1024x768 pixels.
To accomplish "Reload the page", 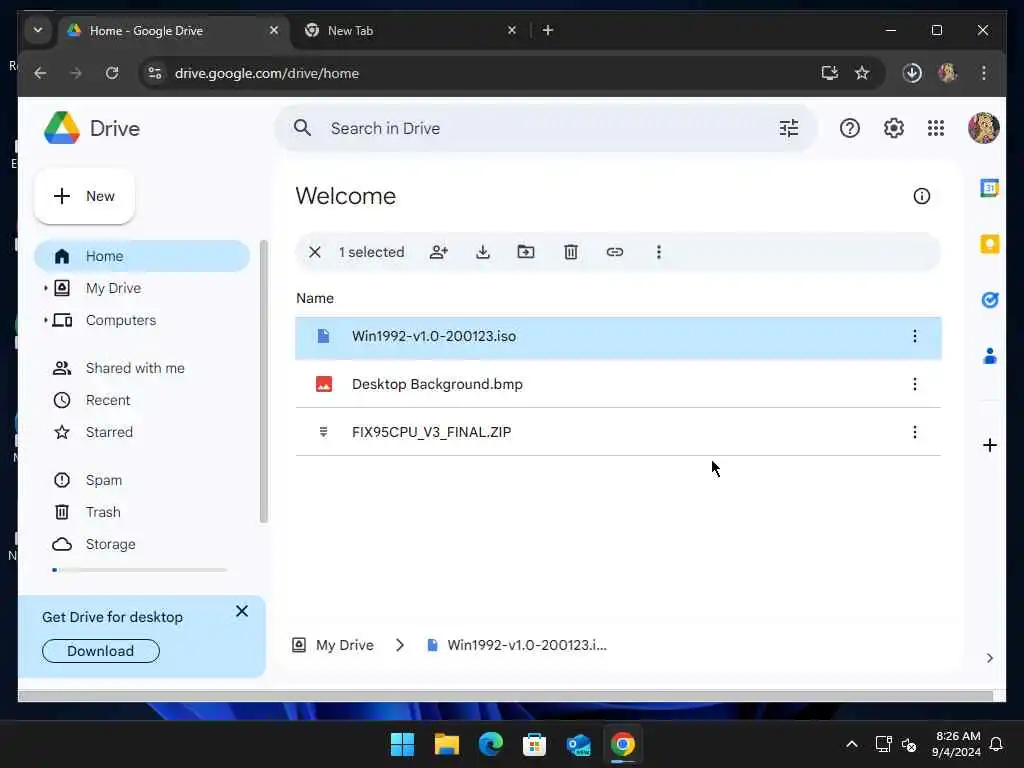I will coord(112,73).
